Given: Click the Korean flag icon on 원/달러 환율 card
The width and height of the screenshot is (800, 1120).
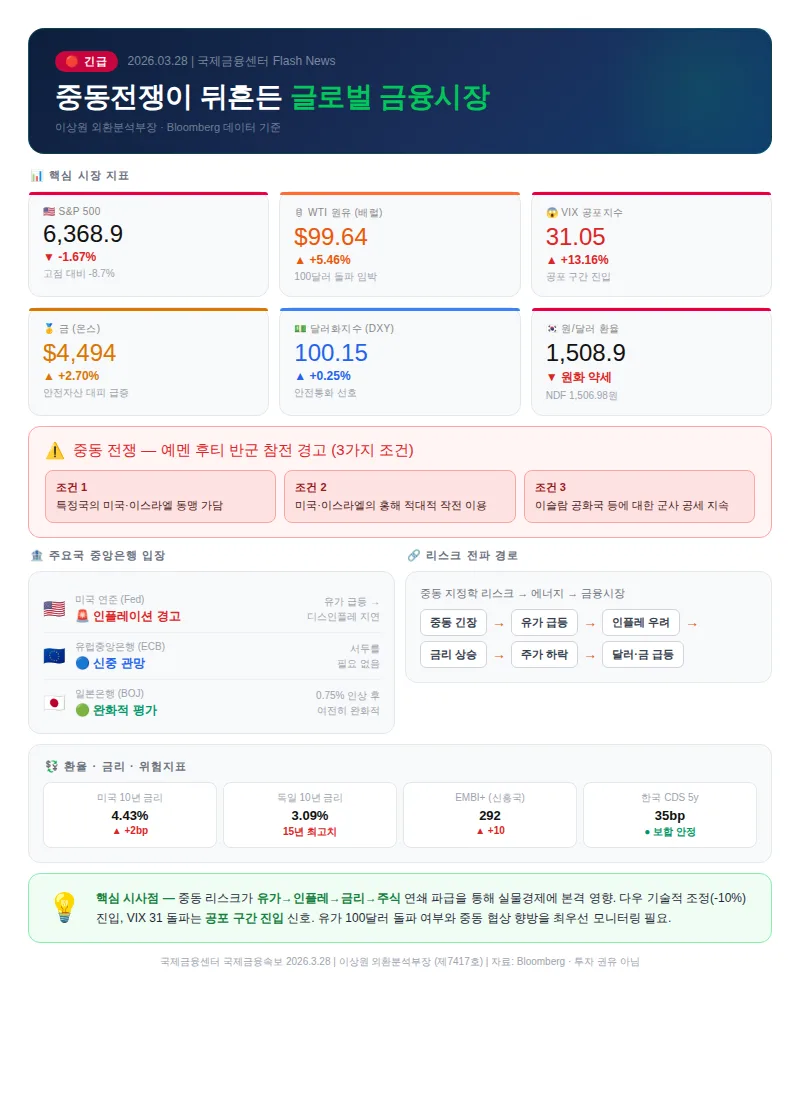Looking at the screenshot, I should coord(551,329).
